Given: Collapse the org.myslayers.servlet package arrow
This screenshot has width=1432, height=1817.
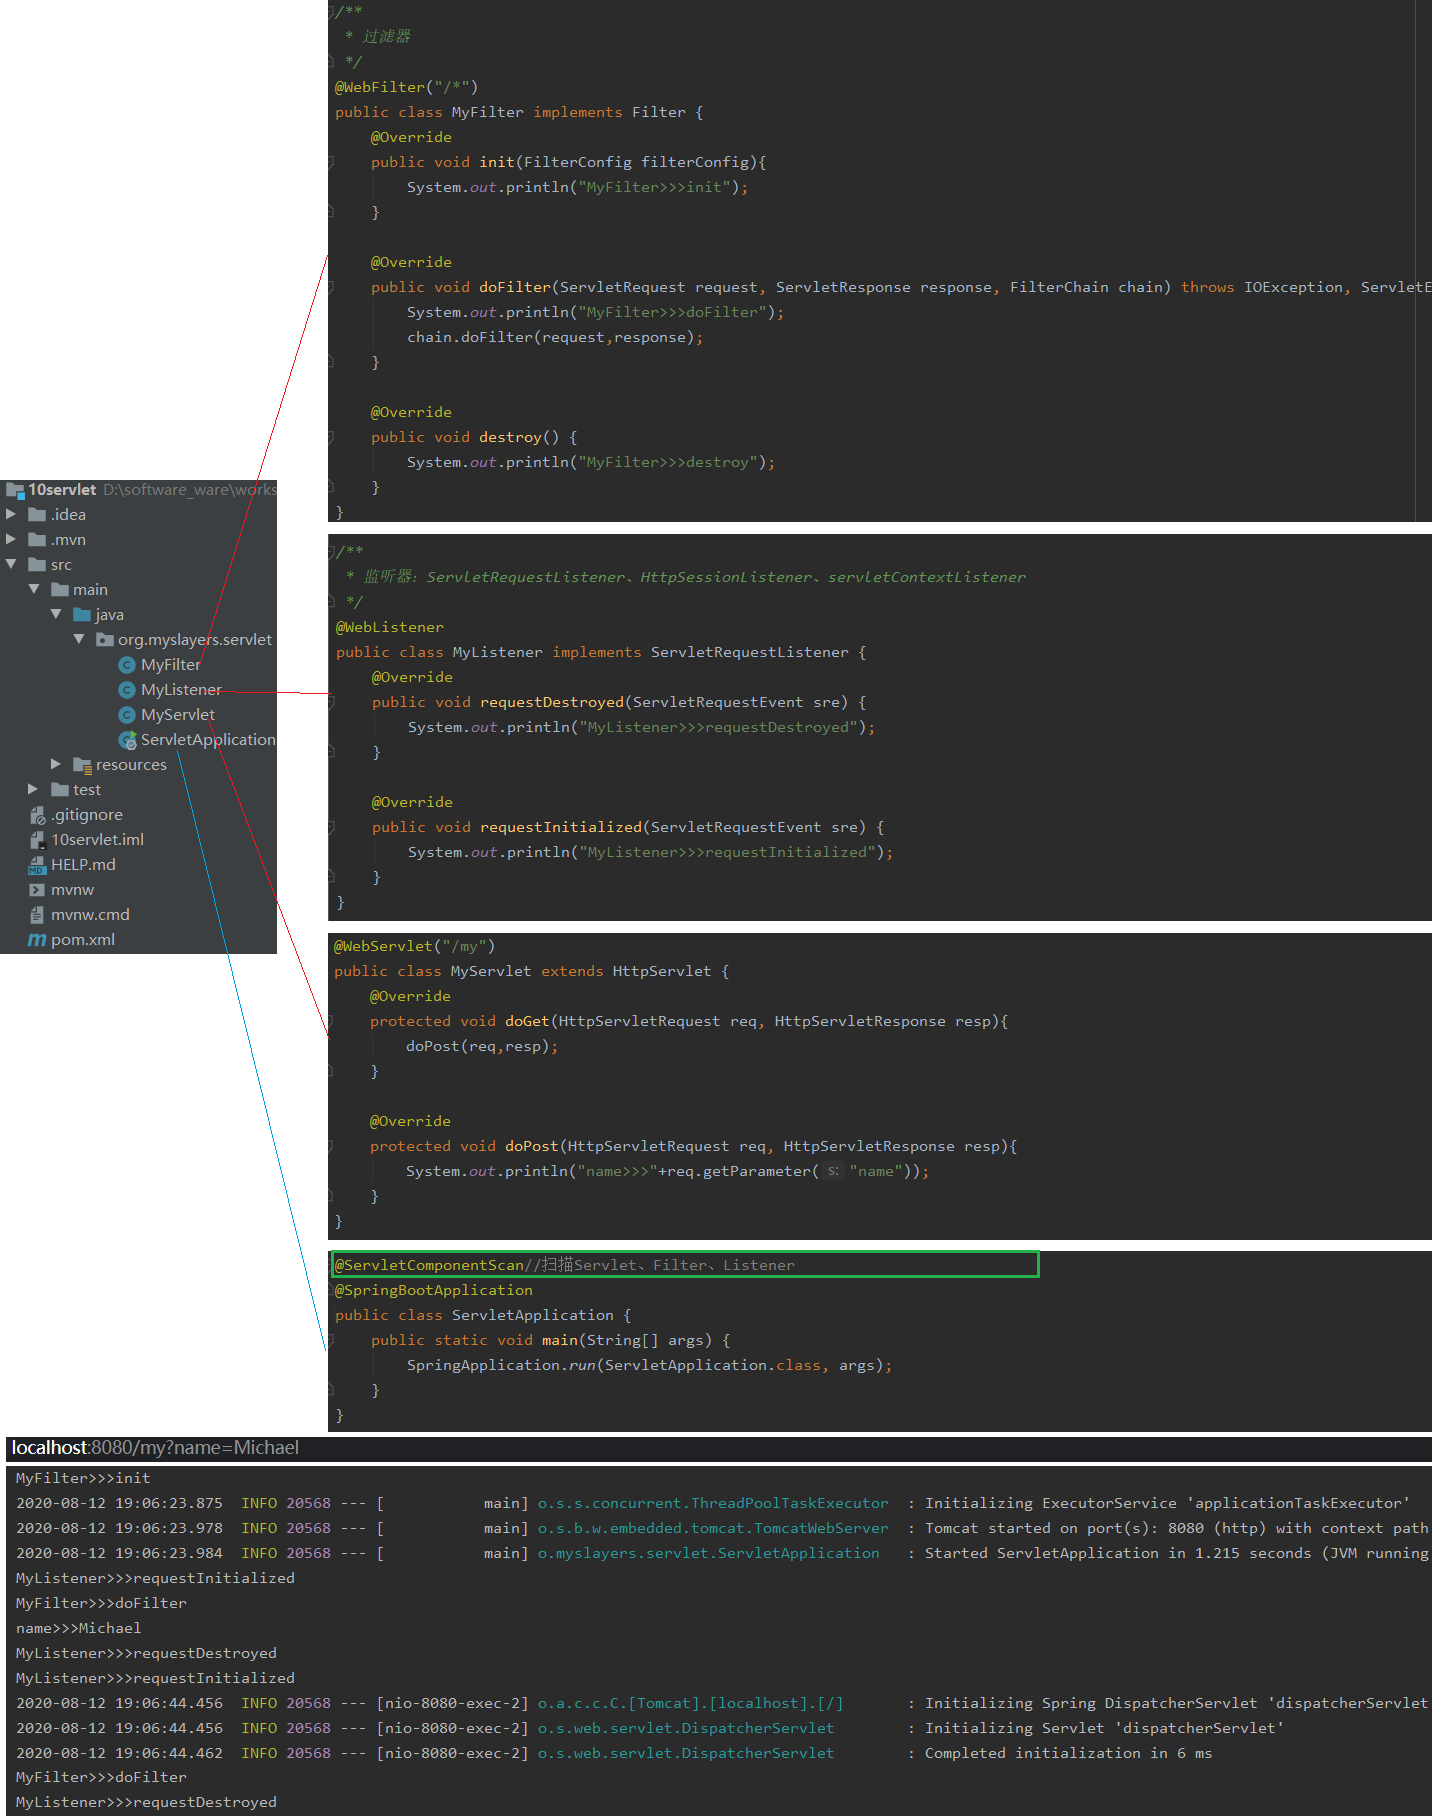Looking at the screenshot, I should coord(79,639).
